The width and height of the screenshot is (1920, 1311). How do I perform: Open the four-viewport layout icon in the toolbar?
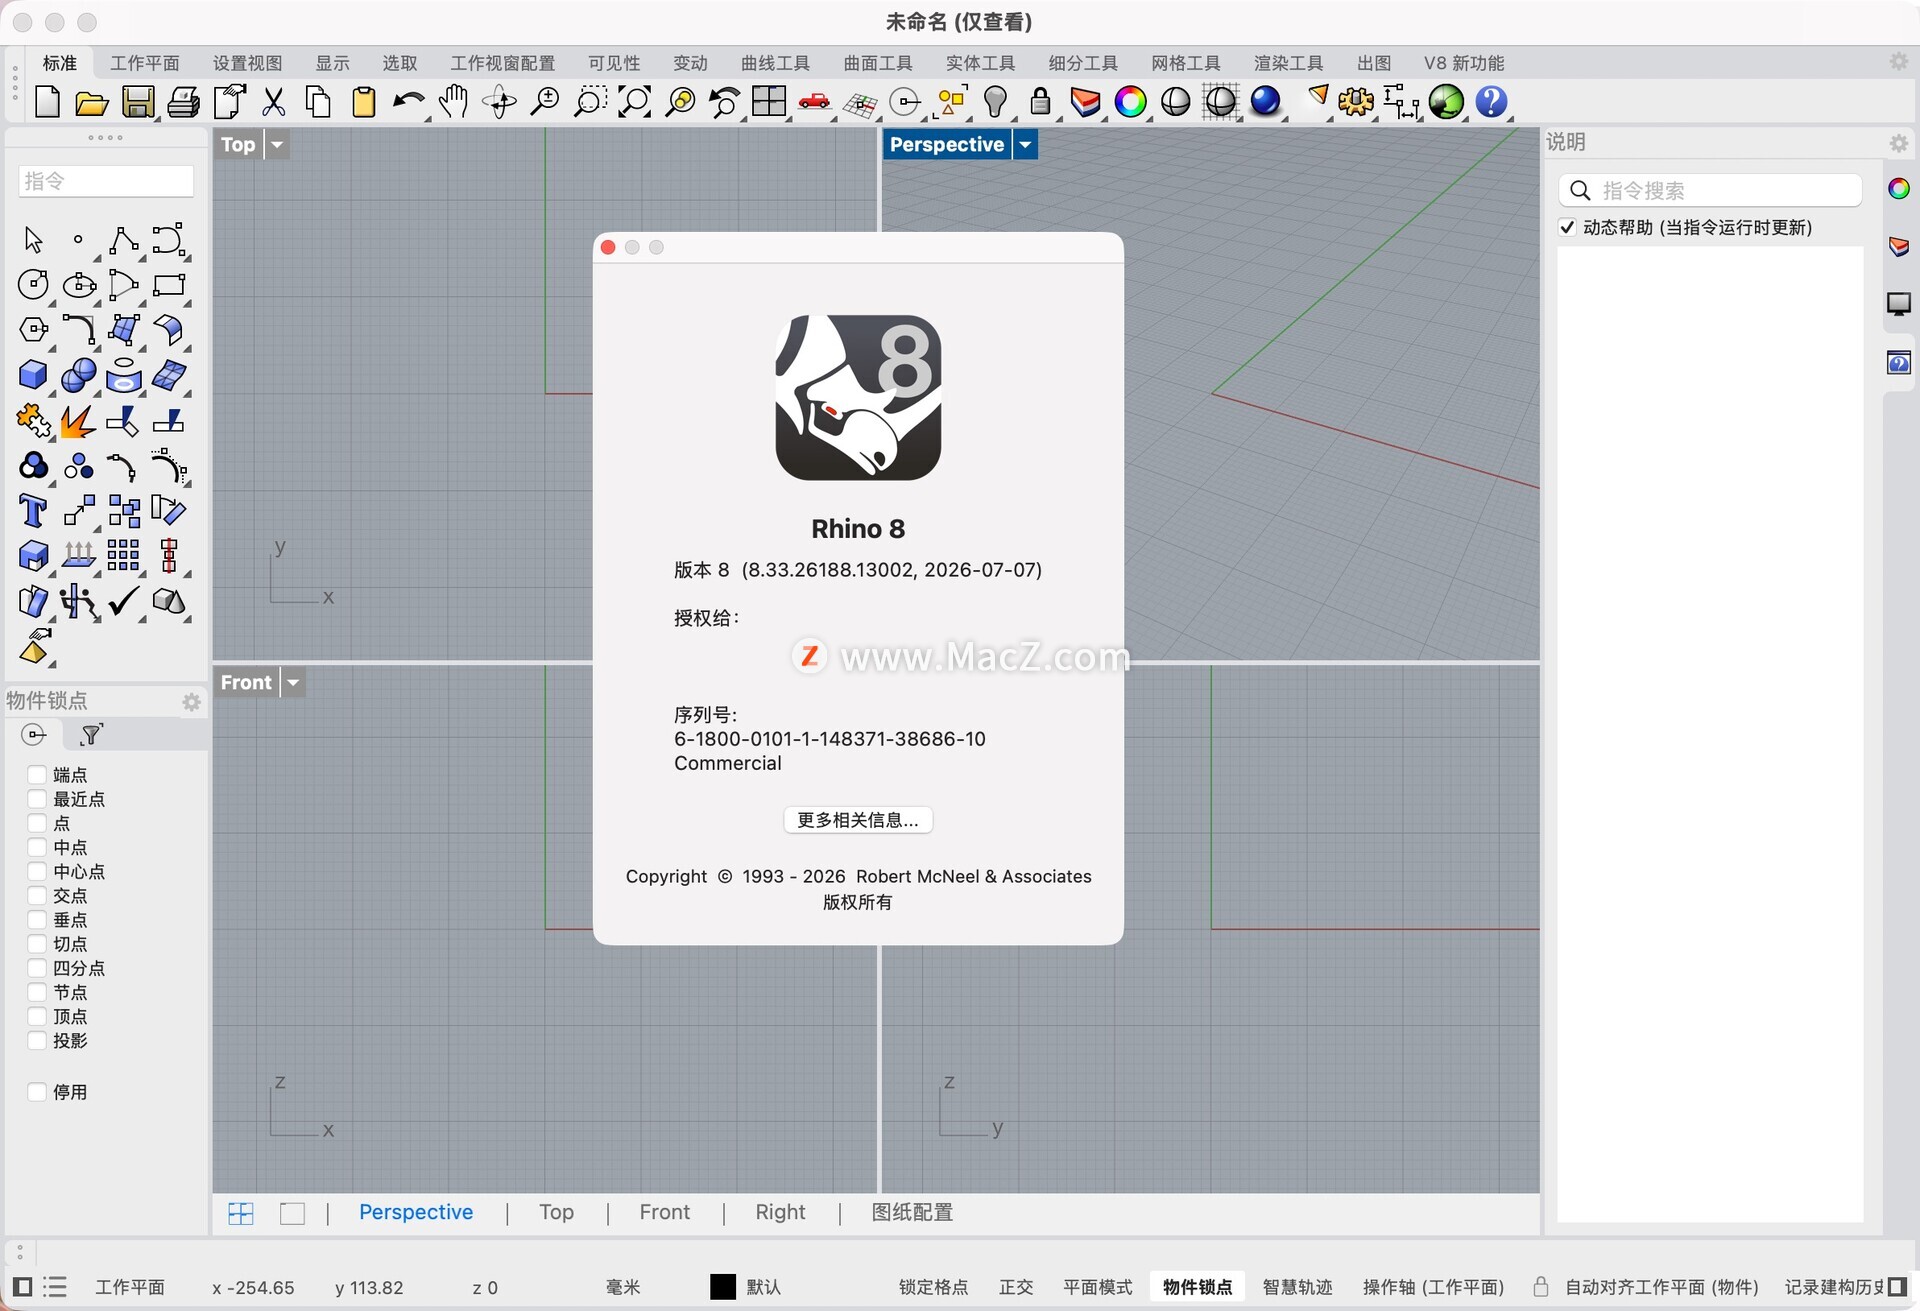pos(770,102)
